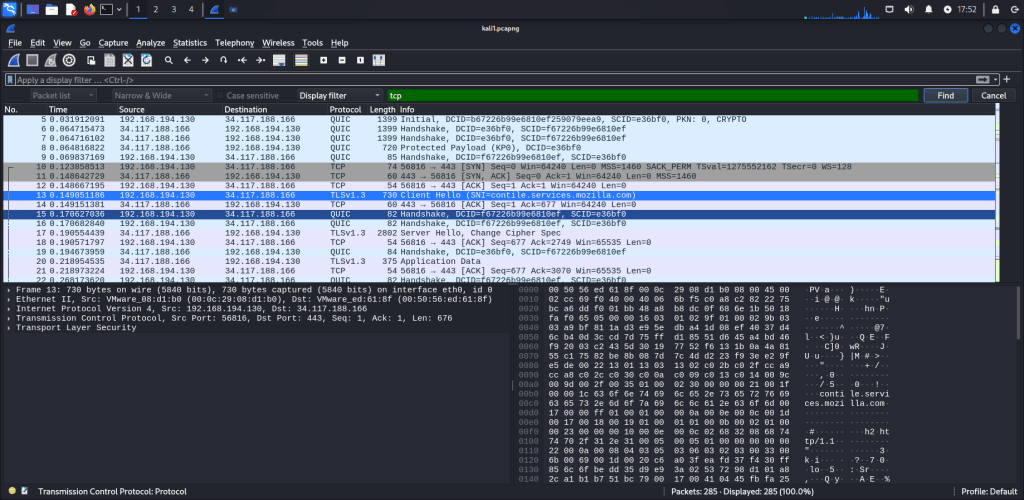The image size is (1024, 500).
Task: Expand the Internet Protocol Version 4 row
Action: 9,308
